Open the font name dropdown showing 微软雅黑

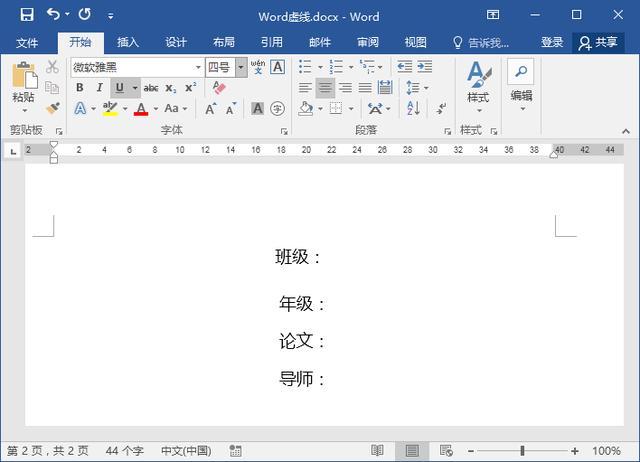135,67
